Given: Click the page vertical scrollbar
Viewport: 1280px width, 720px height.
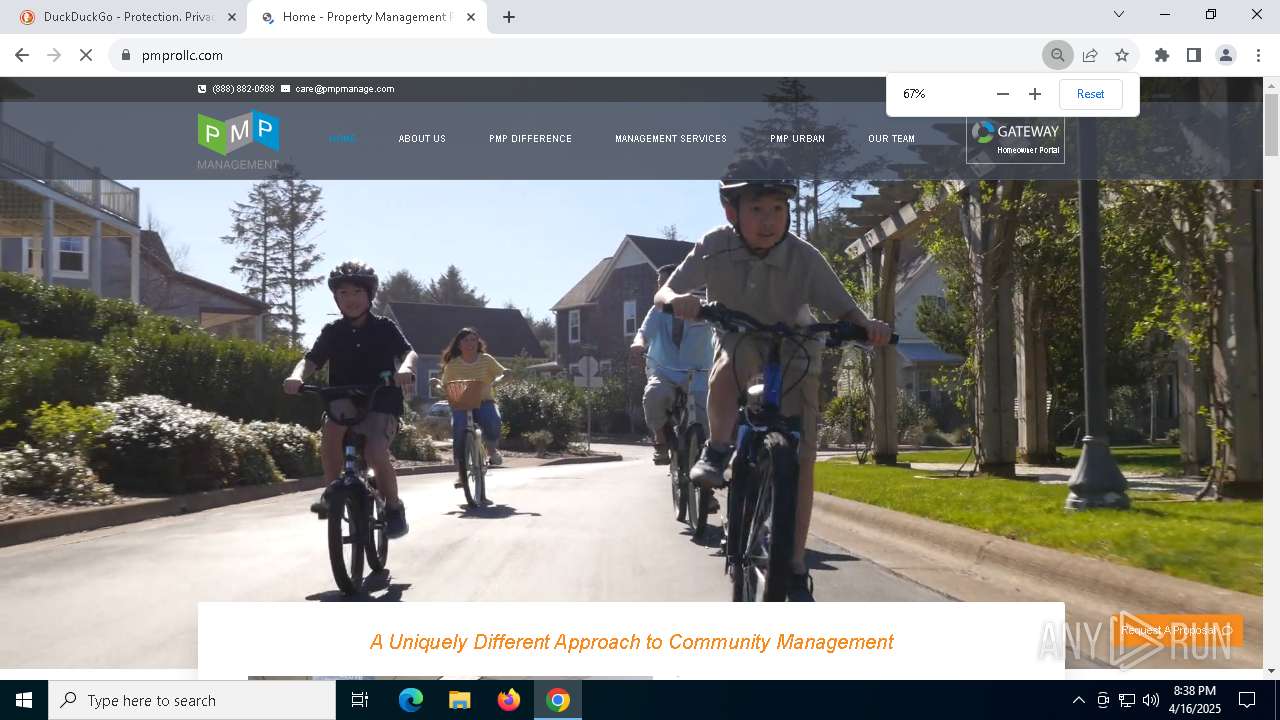Looking at the screenshot, I should pyautogui.click(x=1271, y=125).
